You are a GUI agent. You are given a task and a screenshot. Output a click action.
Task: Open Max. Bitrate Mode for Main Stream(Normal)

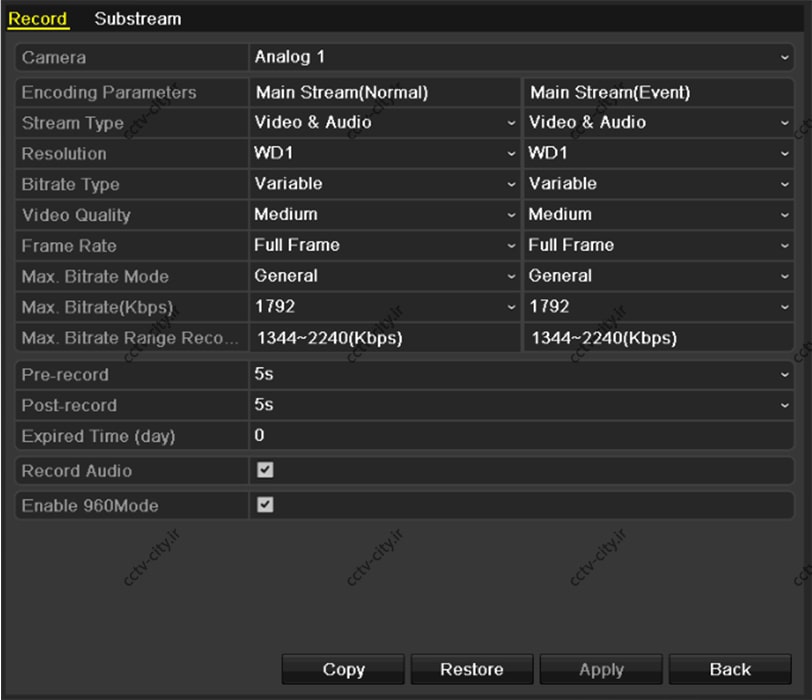385,276
